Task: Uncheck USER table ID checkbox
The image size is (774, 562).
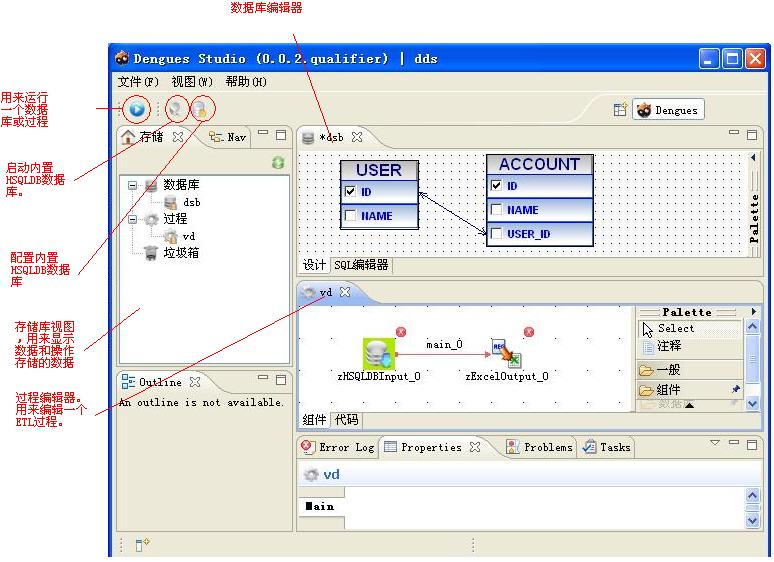Action: [x=350, y=191]
